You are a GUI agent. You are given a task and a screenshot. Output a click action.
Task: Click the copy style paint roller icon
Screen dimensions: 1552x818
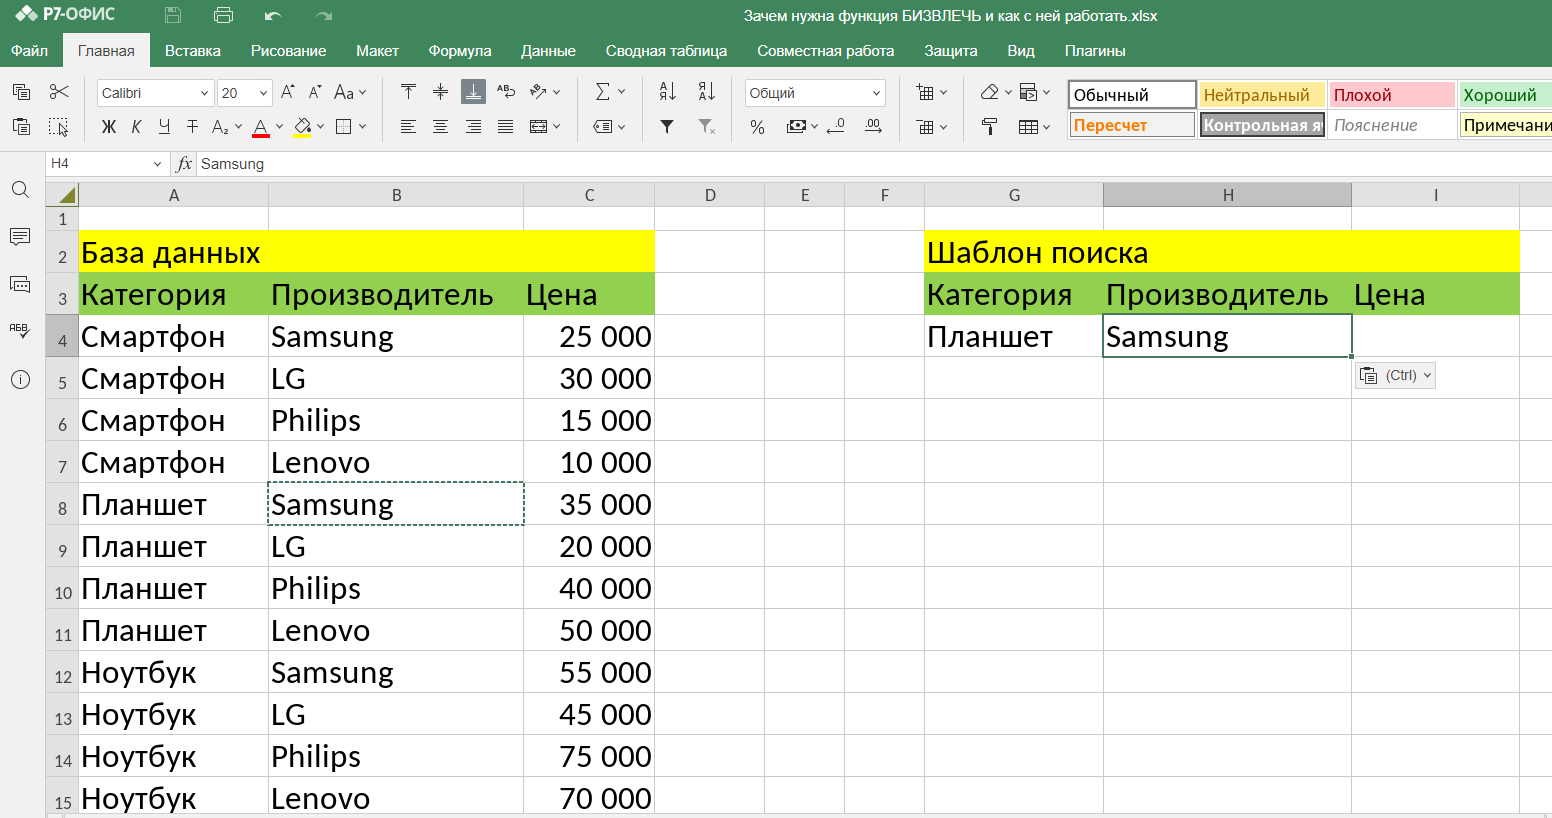(x=989, y=126)
